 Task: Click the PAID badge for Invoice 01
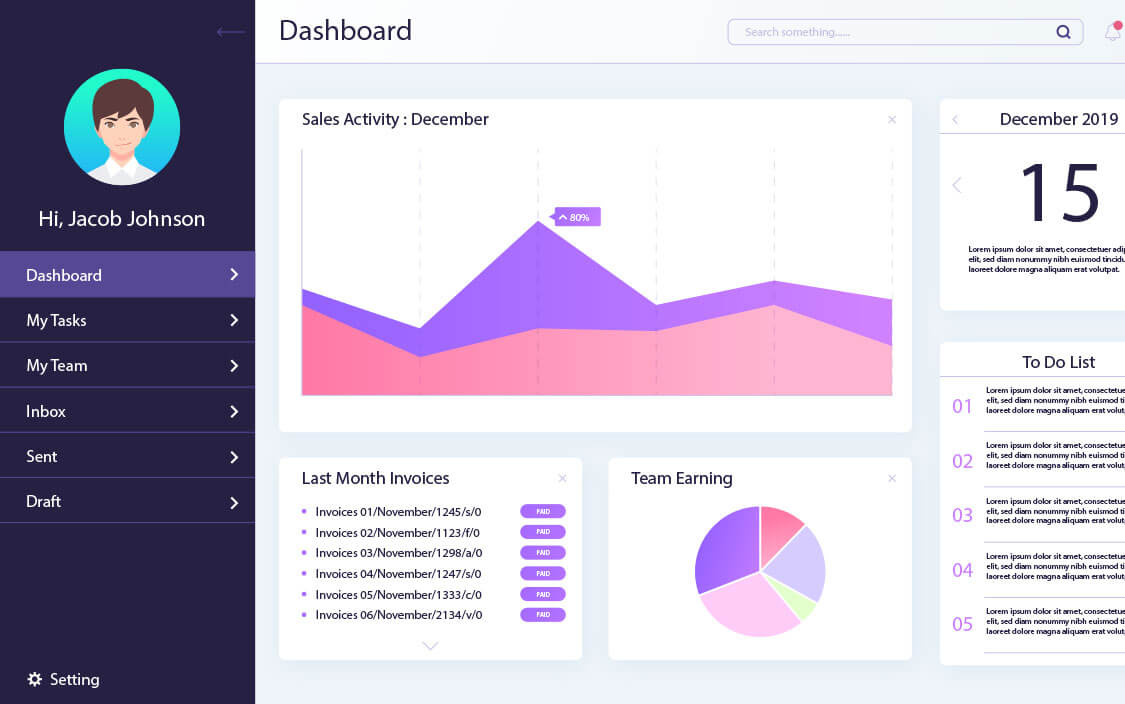(x=542, y=511)
